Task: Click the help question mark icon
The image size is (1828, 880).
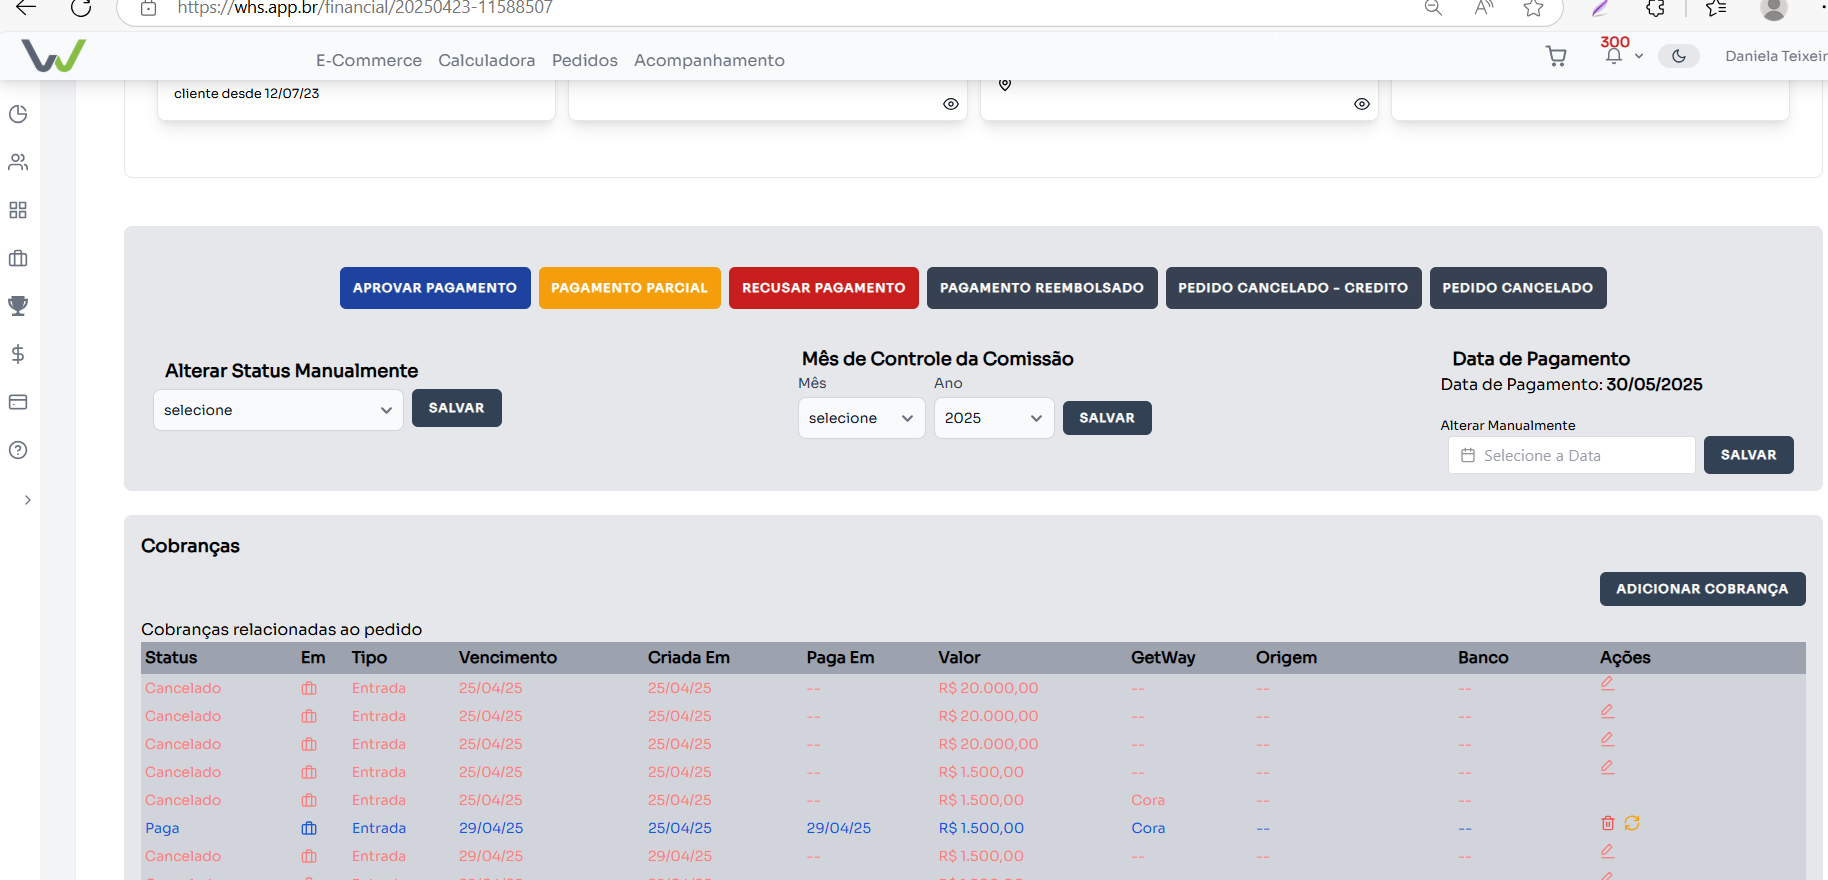Action: 18,450
